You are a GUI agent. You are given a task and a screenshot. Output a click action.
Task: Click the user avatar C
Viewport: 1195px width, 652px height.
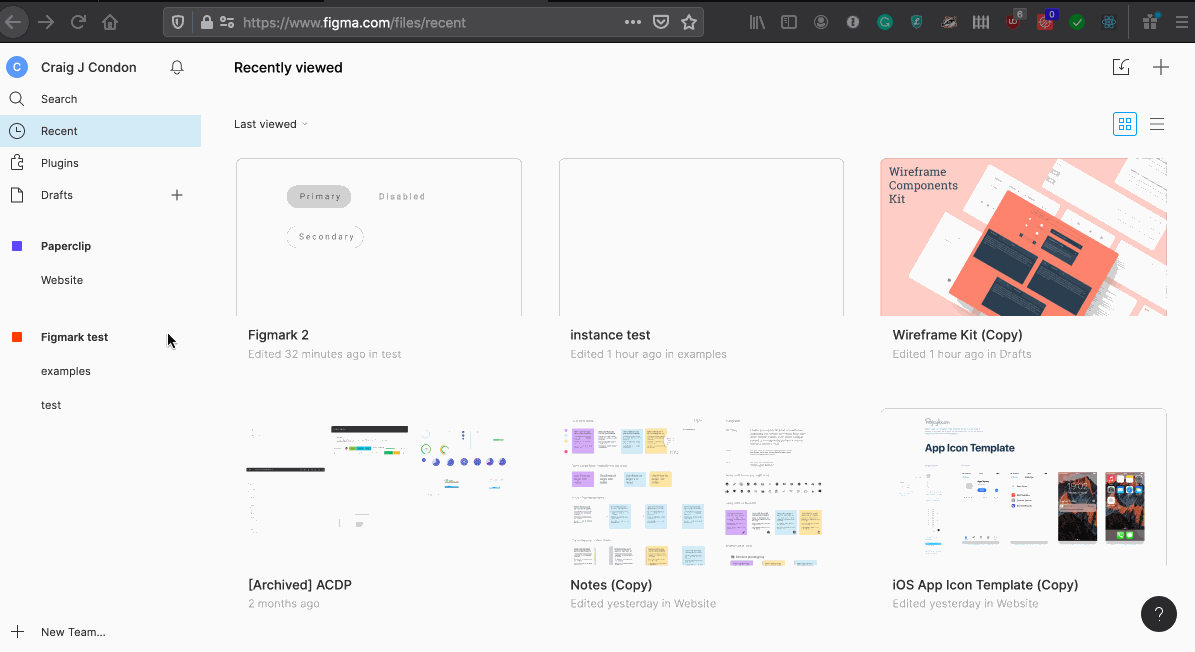(17, 67)
